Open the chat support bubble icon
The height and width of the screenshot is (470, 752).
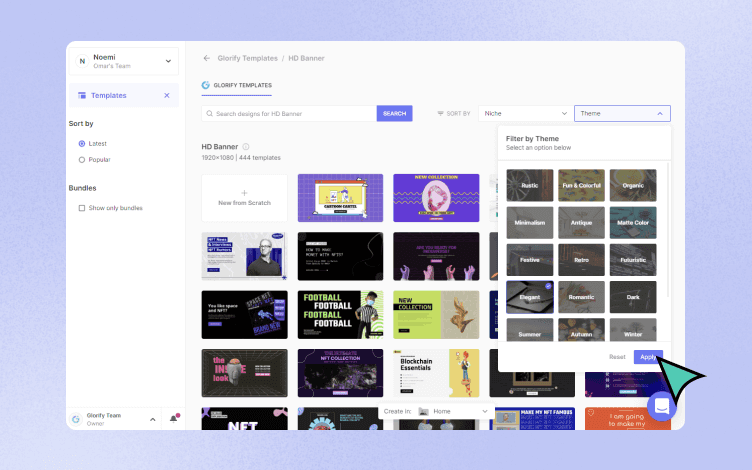pyautogui.click(x=662, y=407)
